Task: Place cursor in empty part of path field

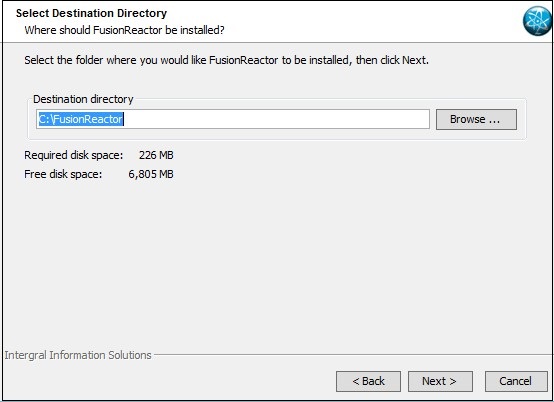Action: pos(276,119)
